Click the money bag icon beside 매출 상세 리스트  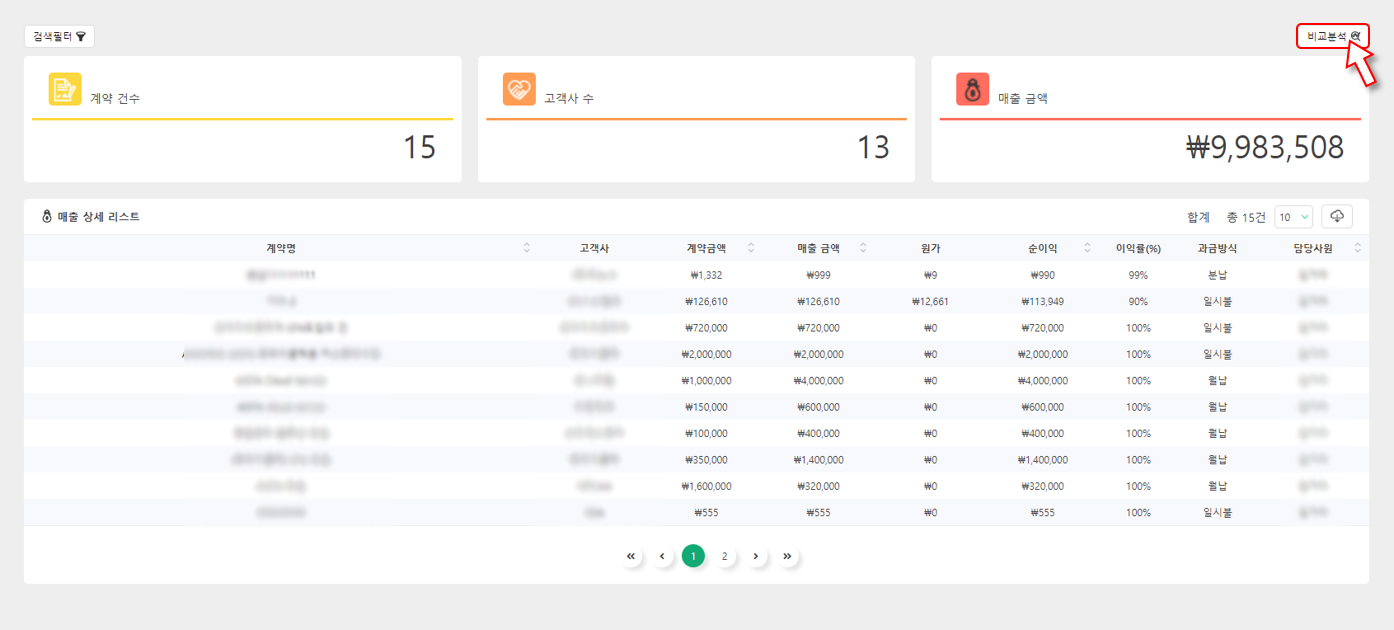click(x=46, y=217)
